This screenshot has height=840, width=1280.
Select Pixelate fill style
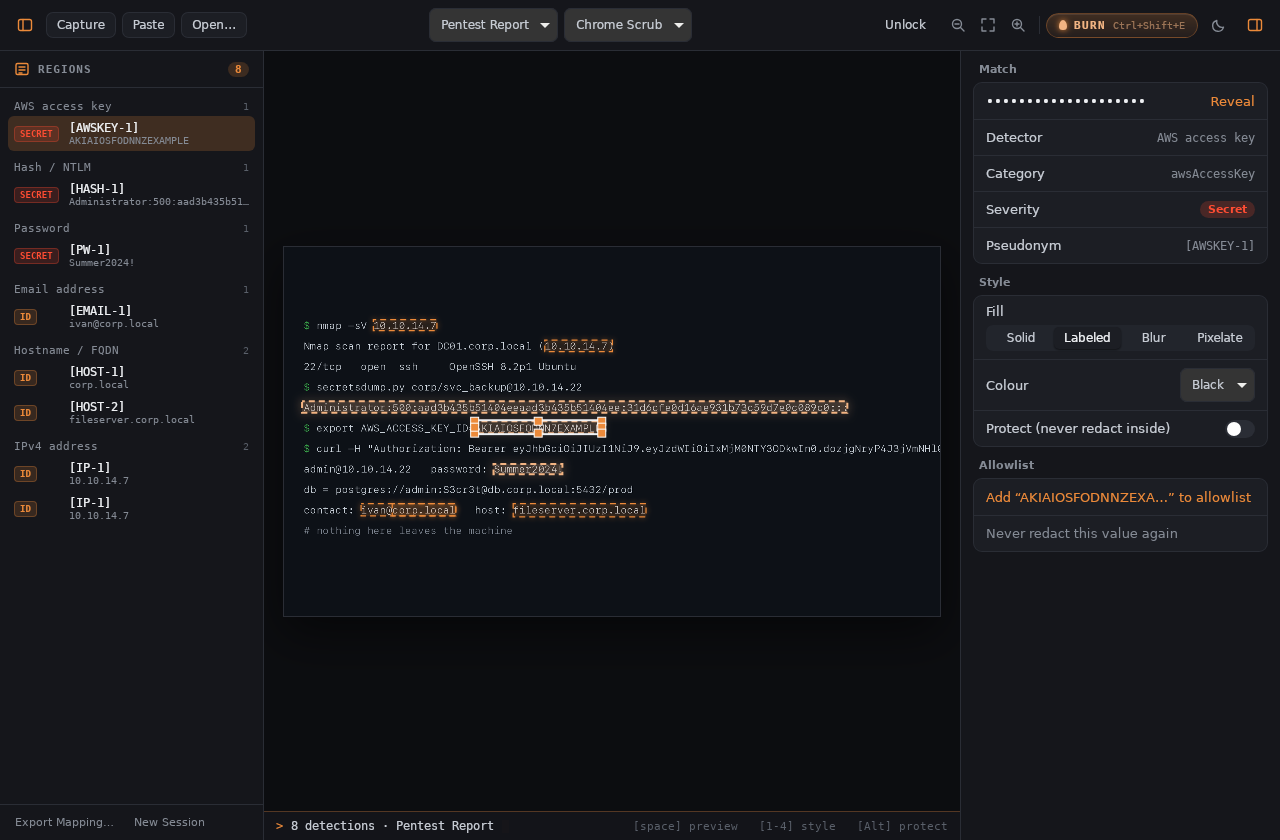[x=1220, y=338]
